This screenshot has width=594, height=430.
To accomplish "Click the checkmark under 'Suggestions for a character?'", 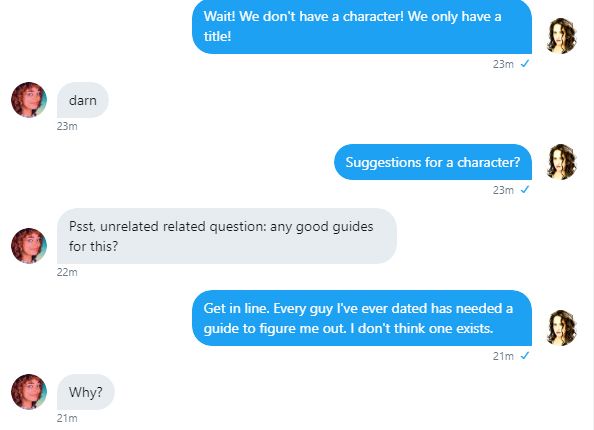I will point(525,189).
